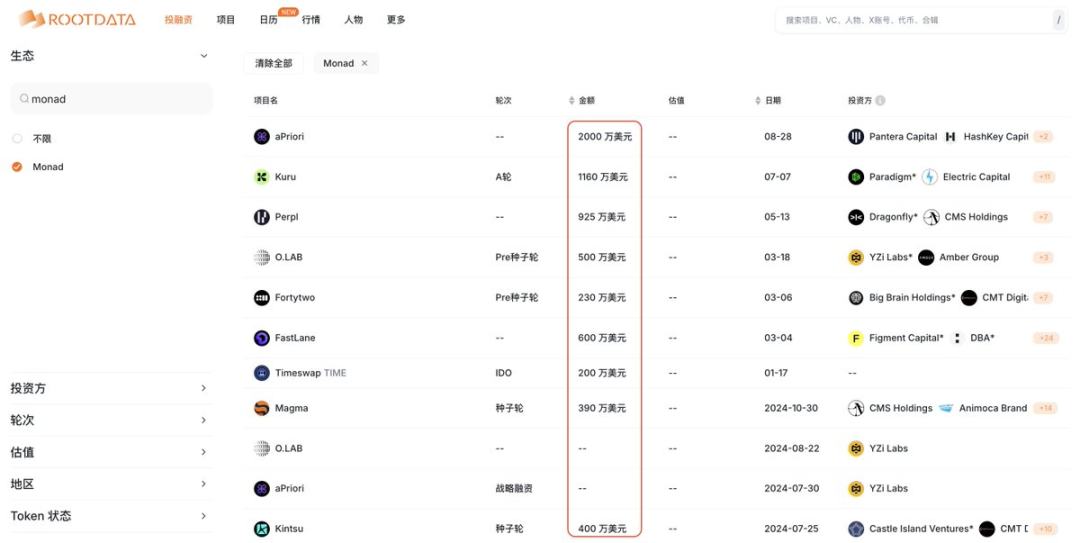1080x543 pixels.
Task: Click the Magma project icon
Action: click(x=262, y=408)
